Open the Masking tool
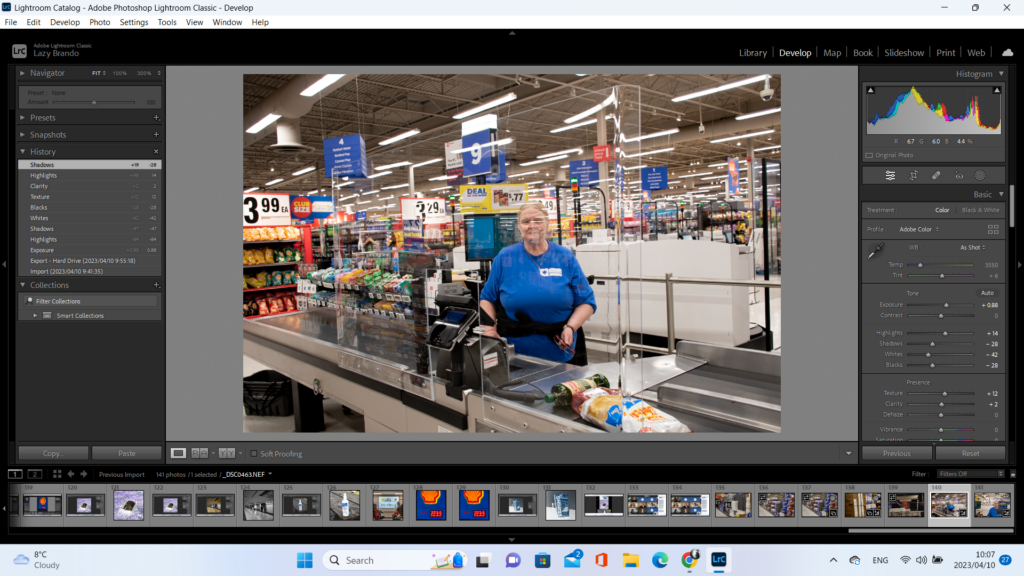Image resolution: width=1024 pixels, height=576 pixels. [x=980, y=175]
